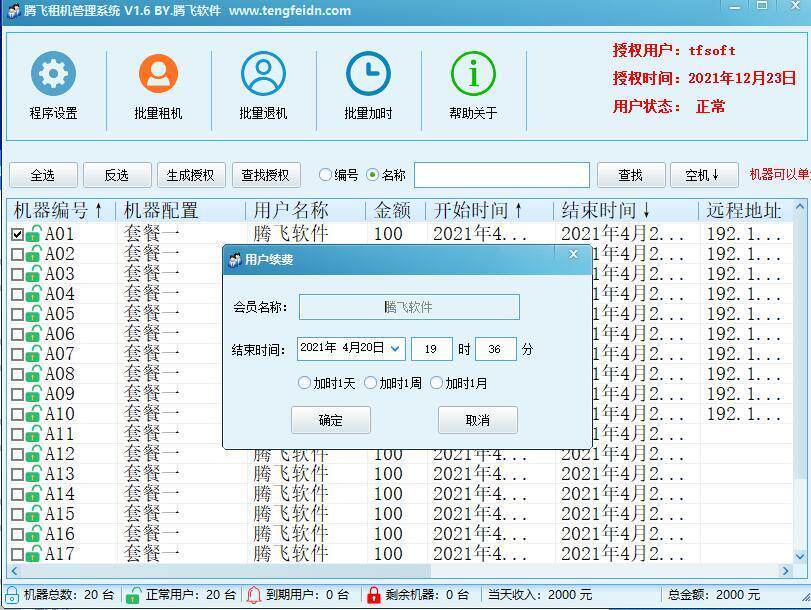Click green lock icon of A05

click(33, 314)
